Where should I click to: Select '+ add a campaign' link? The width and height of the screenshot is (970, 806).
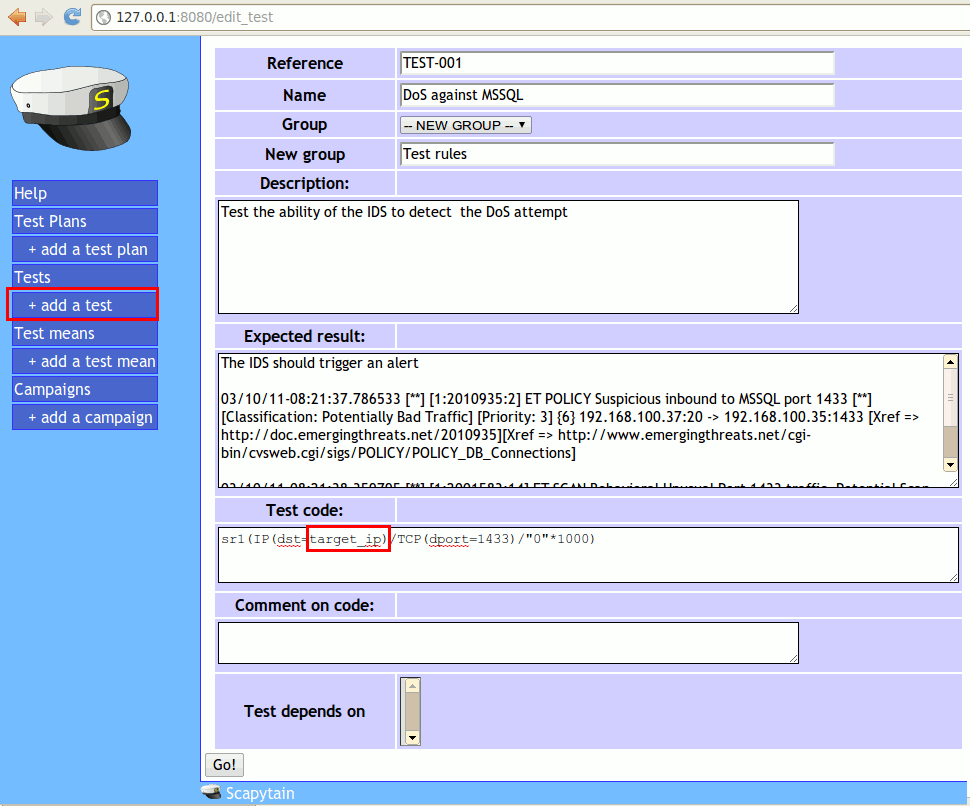pos(90,417)
